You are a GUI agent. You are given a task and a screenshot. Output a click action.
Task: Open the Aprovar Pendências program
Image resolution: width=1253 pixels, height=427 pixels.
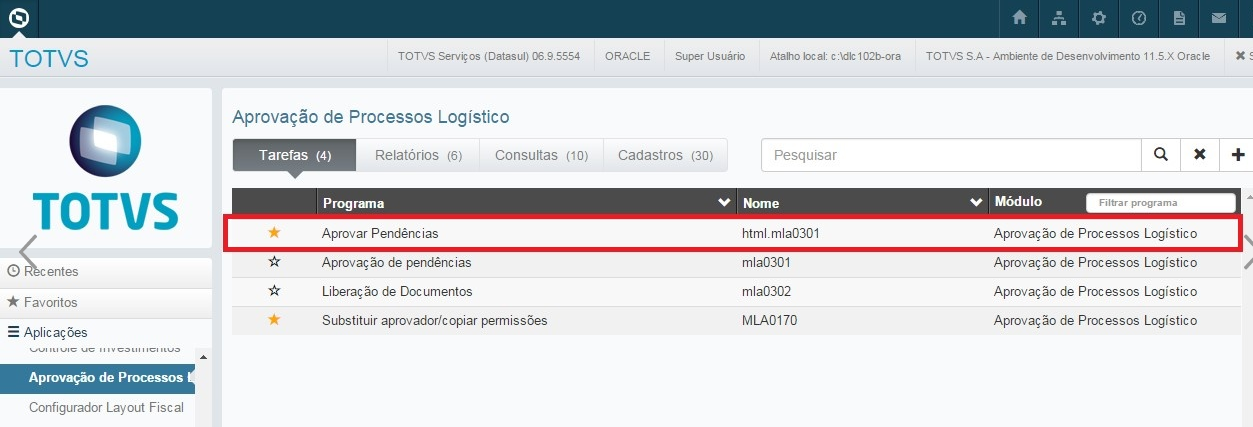click(x=380, y=233)
